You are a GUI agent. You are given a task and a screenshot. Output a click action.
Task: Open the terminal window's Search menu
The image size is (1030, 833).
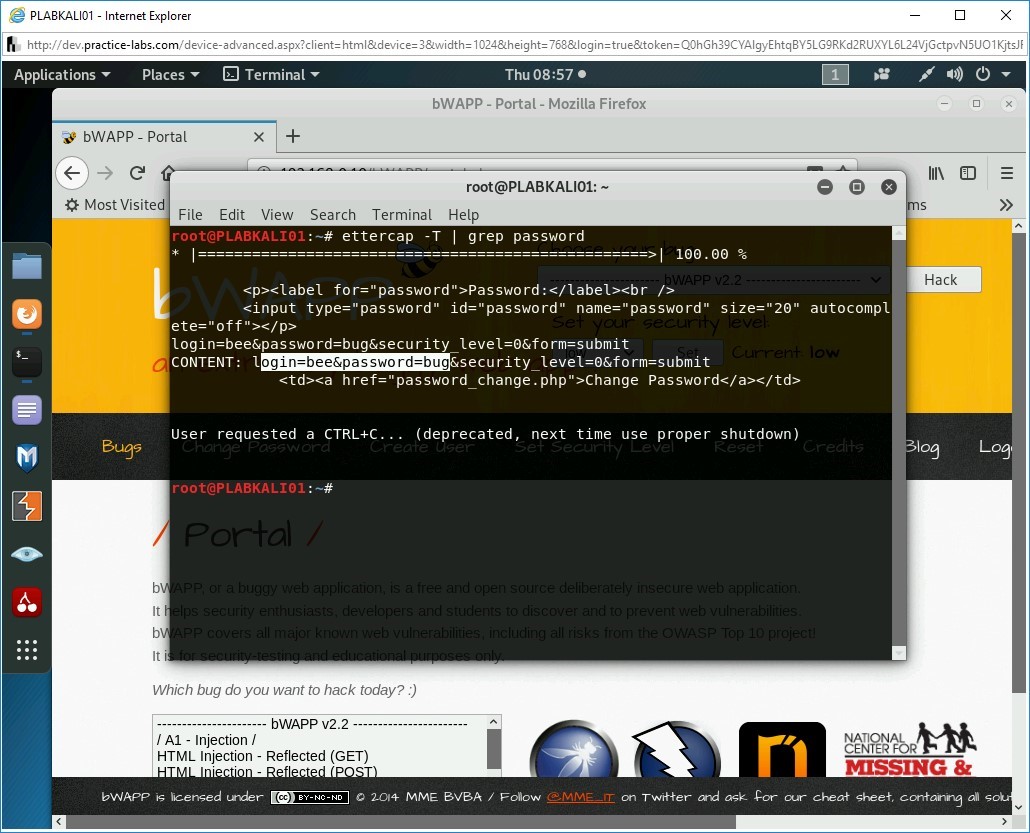(332, 214)
